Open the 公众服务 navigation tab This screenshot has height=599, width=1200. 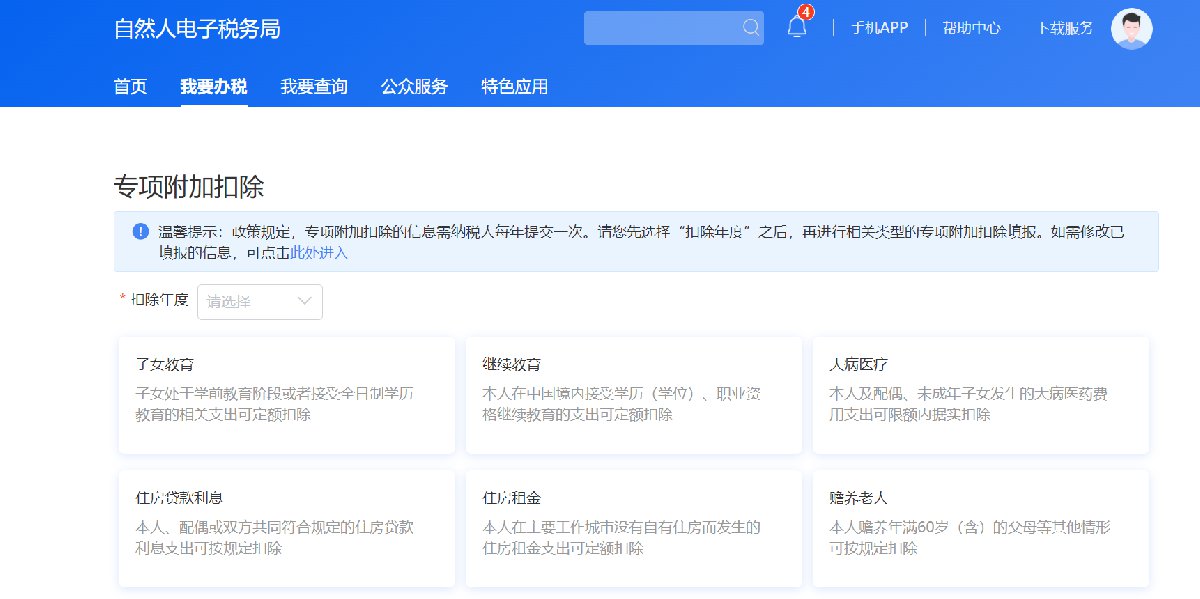(414, 86)
